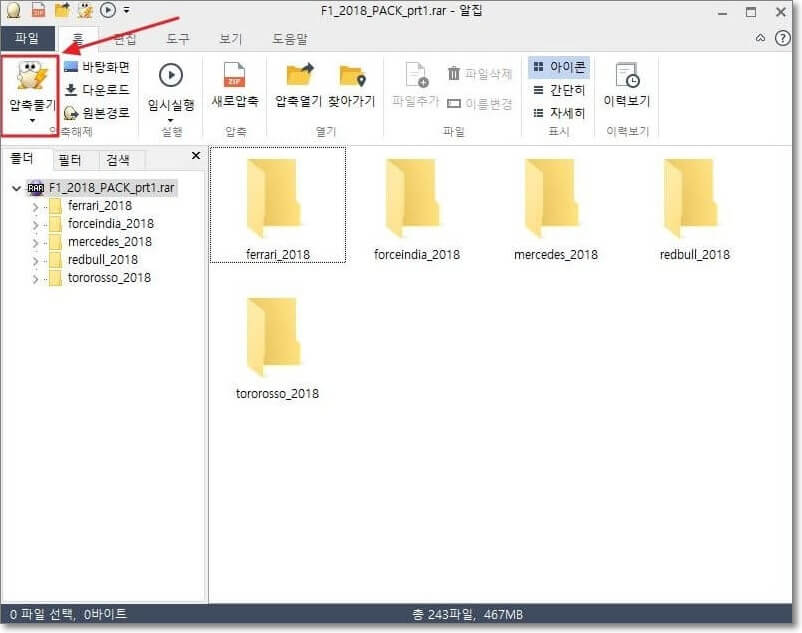Open the 임시실행 dropdown arrow
The height and width of the screenshot is (633, 802).
tap(170, 121)
